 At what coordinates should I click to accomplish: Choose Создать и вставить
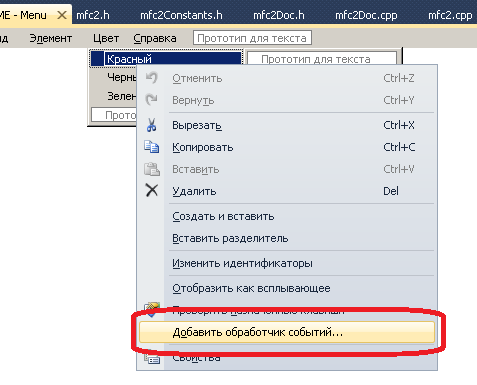coord(287,216)
